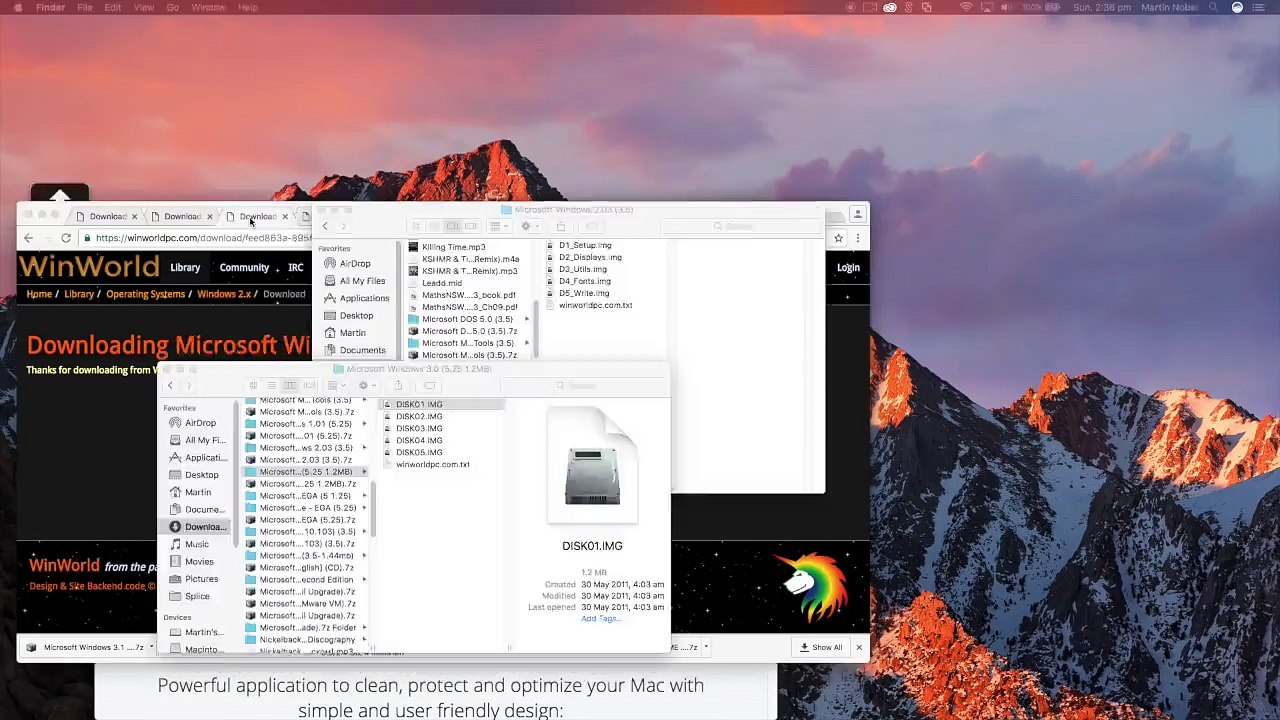
Task: Switch Windows 3.0 Finder window to column view
Action: (x=289, y=386)
